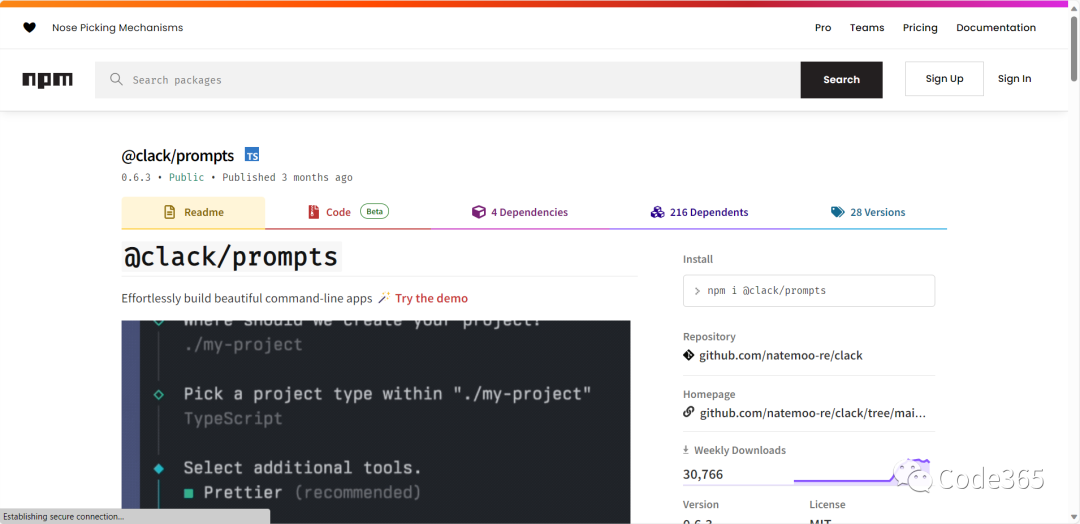Focus the Search packages input field

[448, 80]
